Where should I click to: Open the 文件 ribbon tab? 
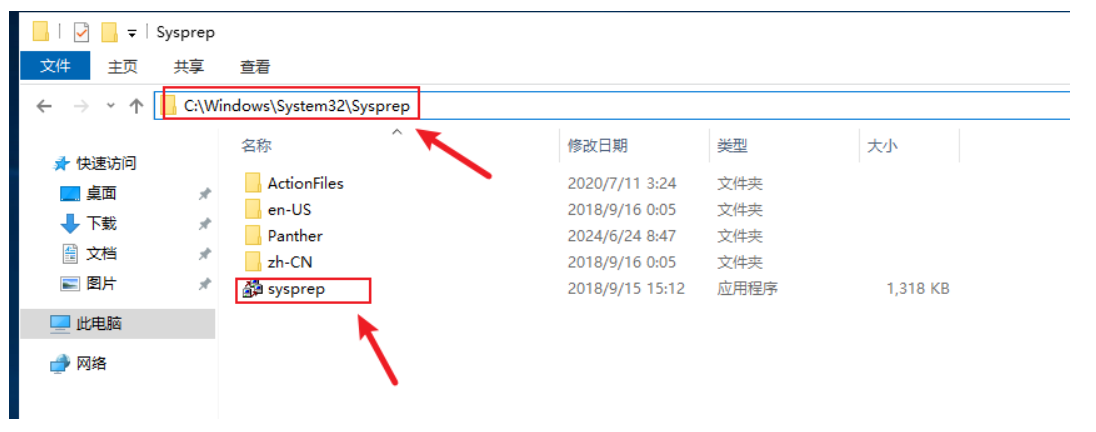(x=55, y=66)
